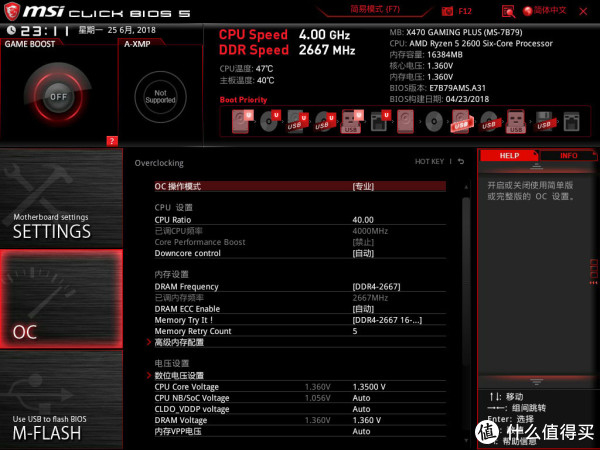Click last network boot priority icon
Image resolution: width=600 pixels, height=450 pixels.
(571, 121)
